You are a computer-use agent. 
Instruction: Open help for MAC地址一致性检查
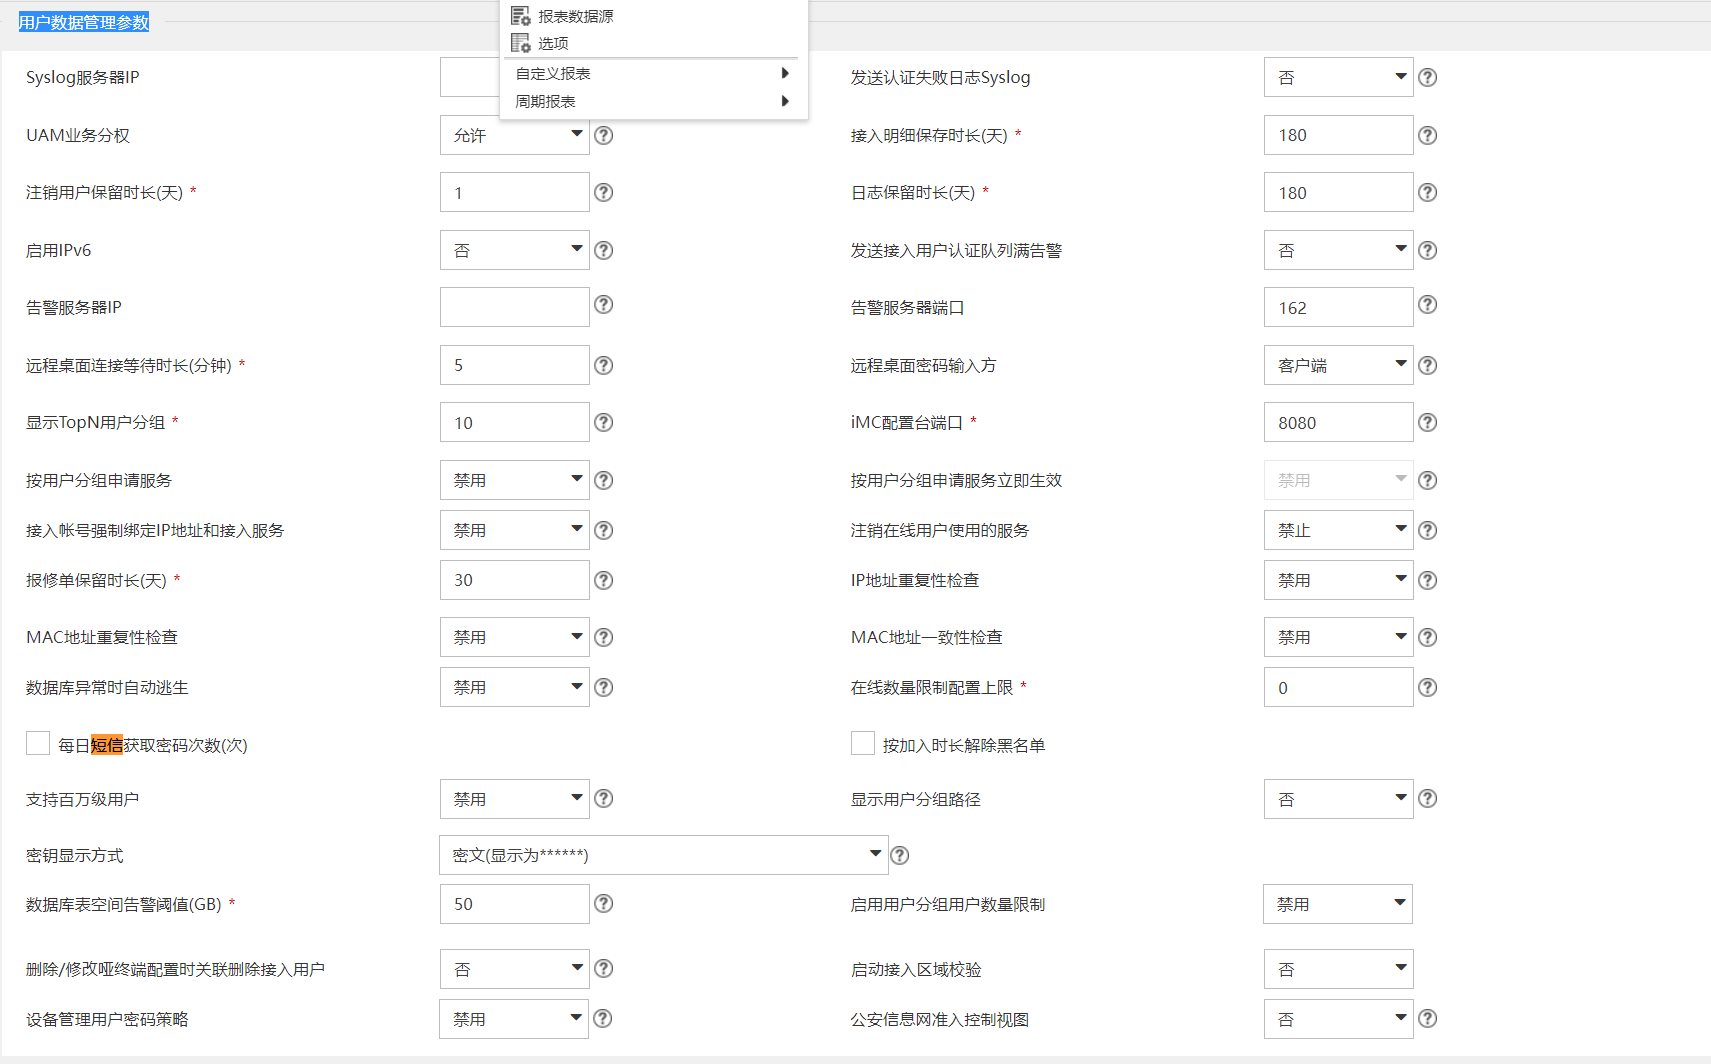coord(1428,637)
